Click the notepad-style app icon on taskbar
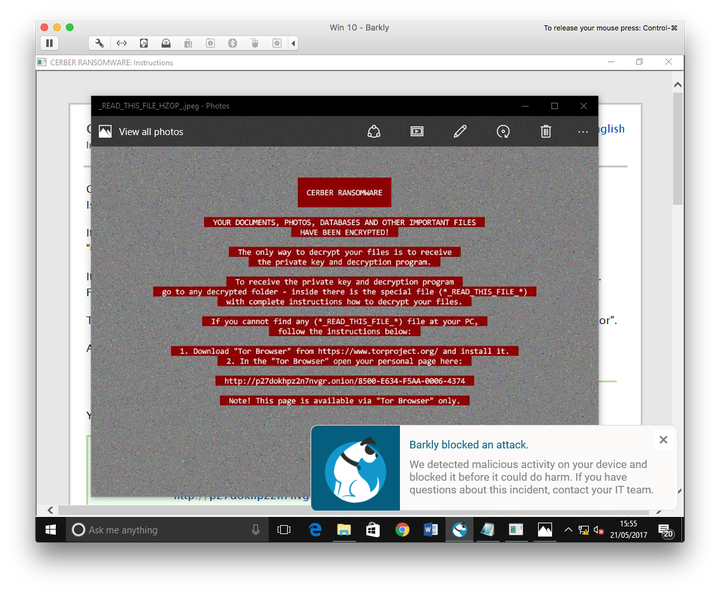 point(488,530)
